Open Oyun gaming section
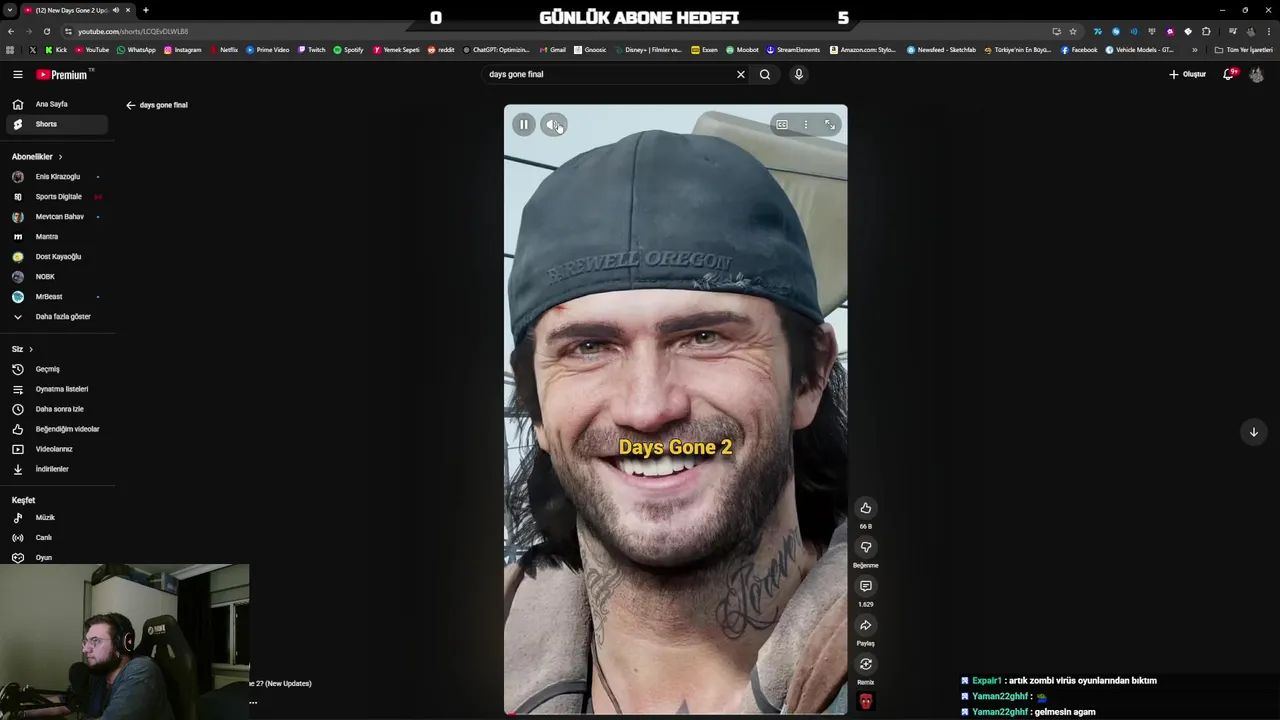The width and height of the screenshot is (1280, 720). (x=55, y=558)
